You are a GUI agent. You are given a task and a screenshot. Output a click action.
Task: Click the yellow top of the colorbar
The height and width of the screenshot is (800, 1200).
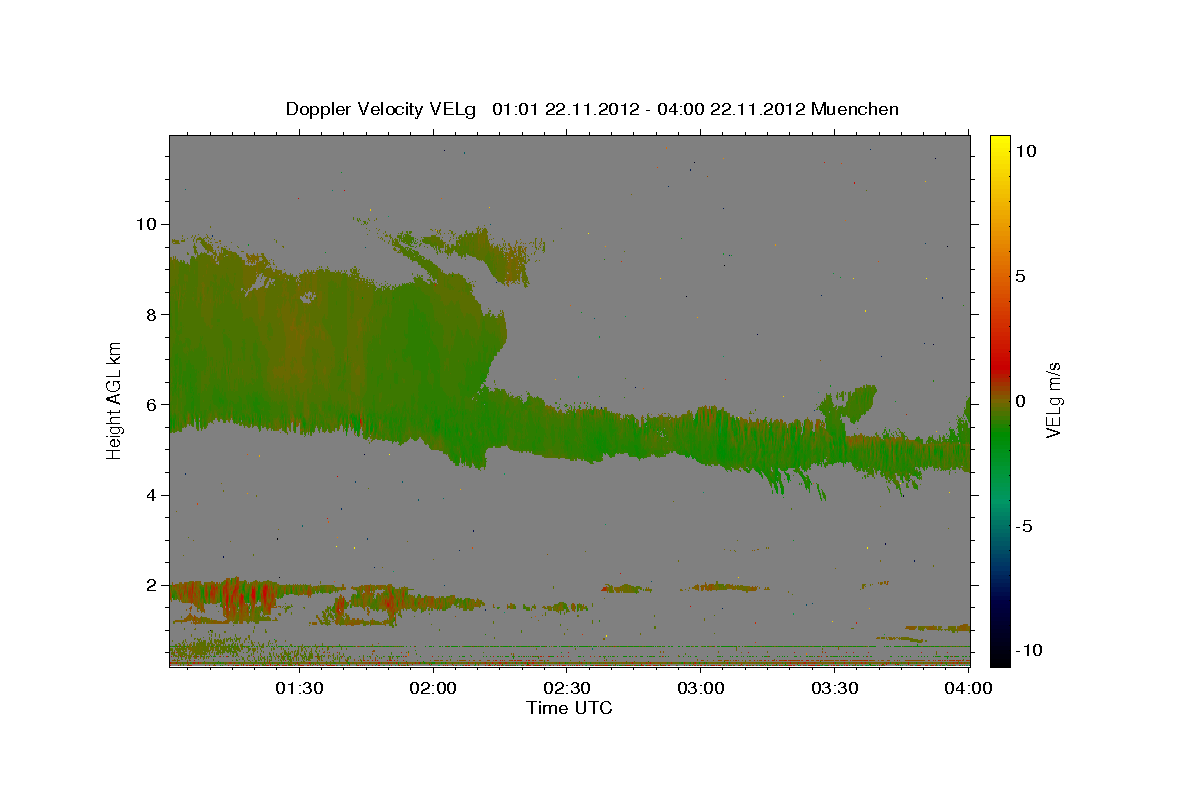(999, 145)
